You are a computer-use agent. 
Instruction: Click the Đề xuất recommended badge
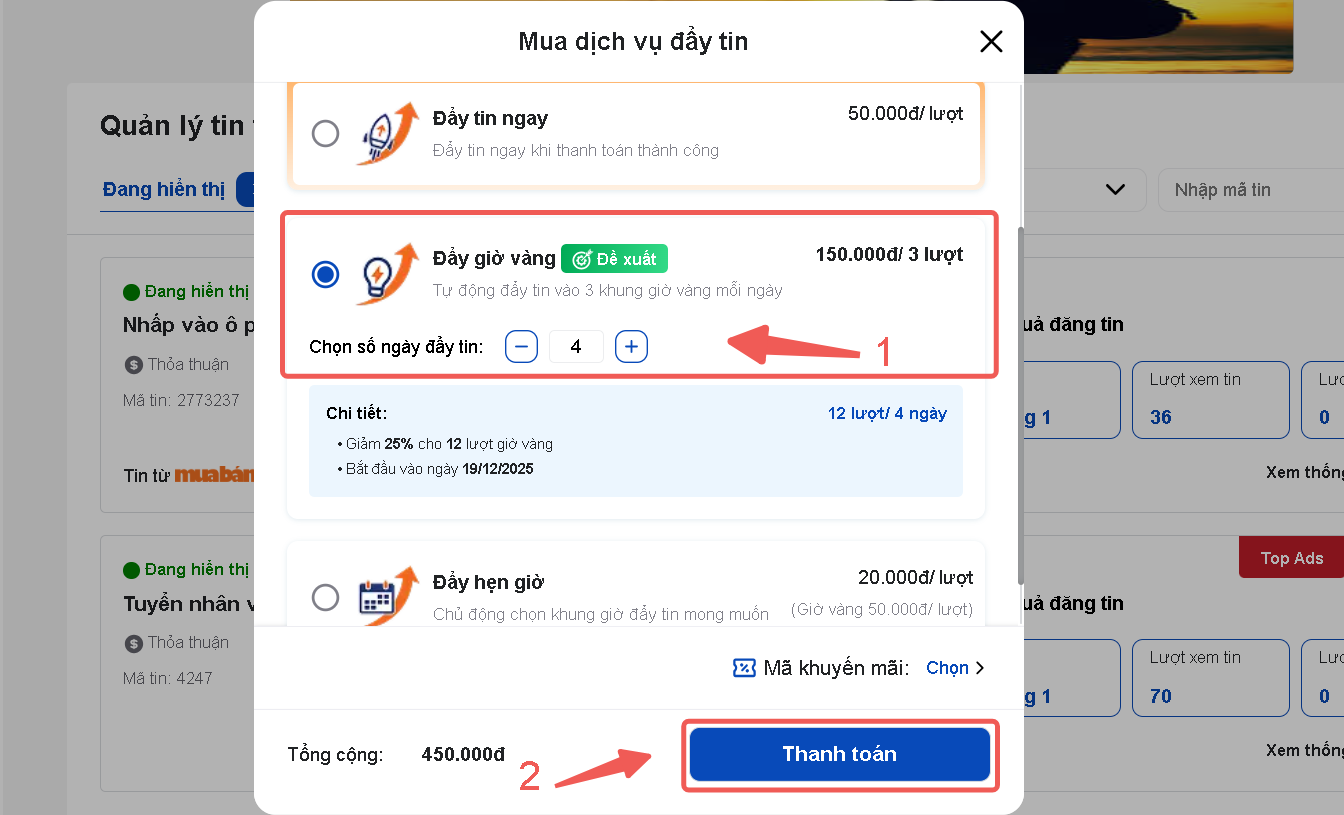point(614,259)
